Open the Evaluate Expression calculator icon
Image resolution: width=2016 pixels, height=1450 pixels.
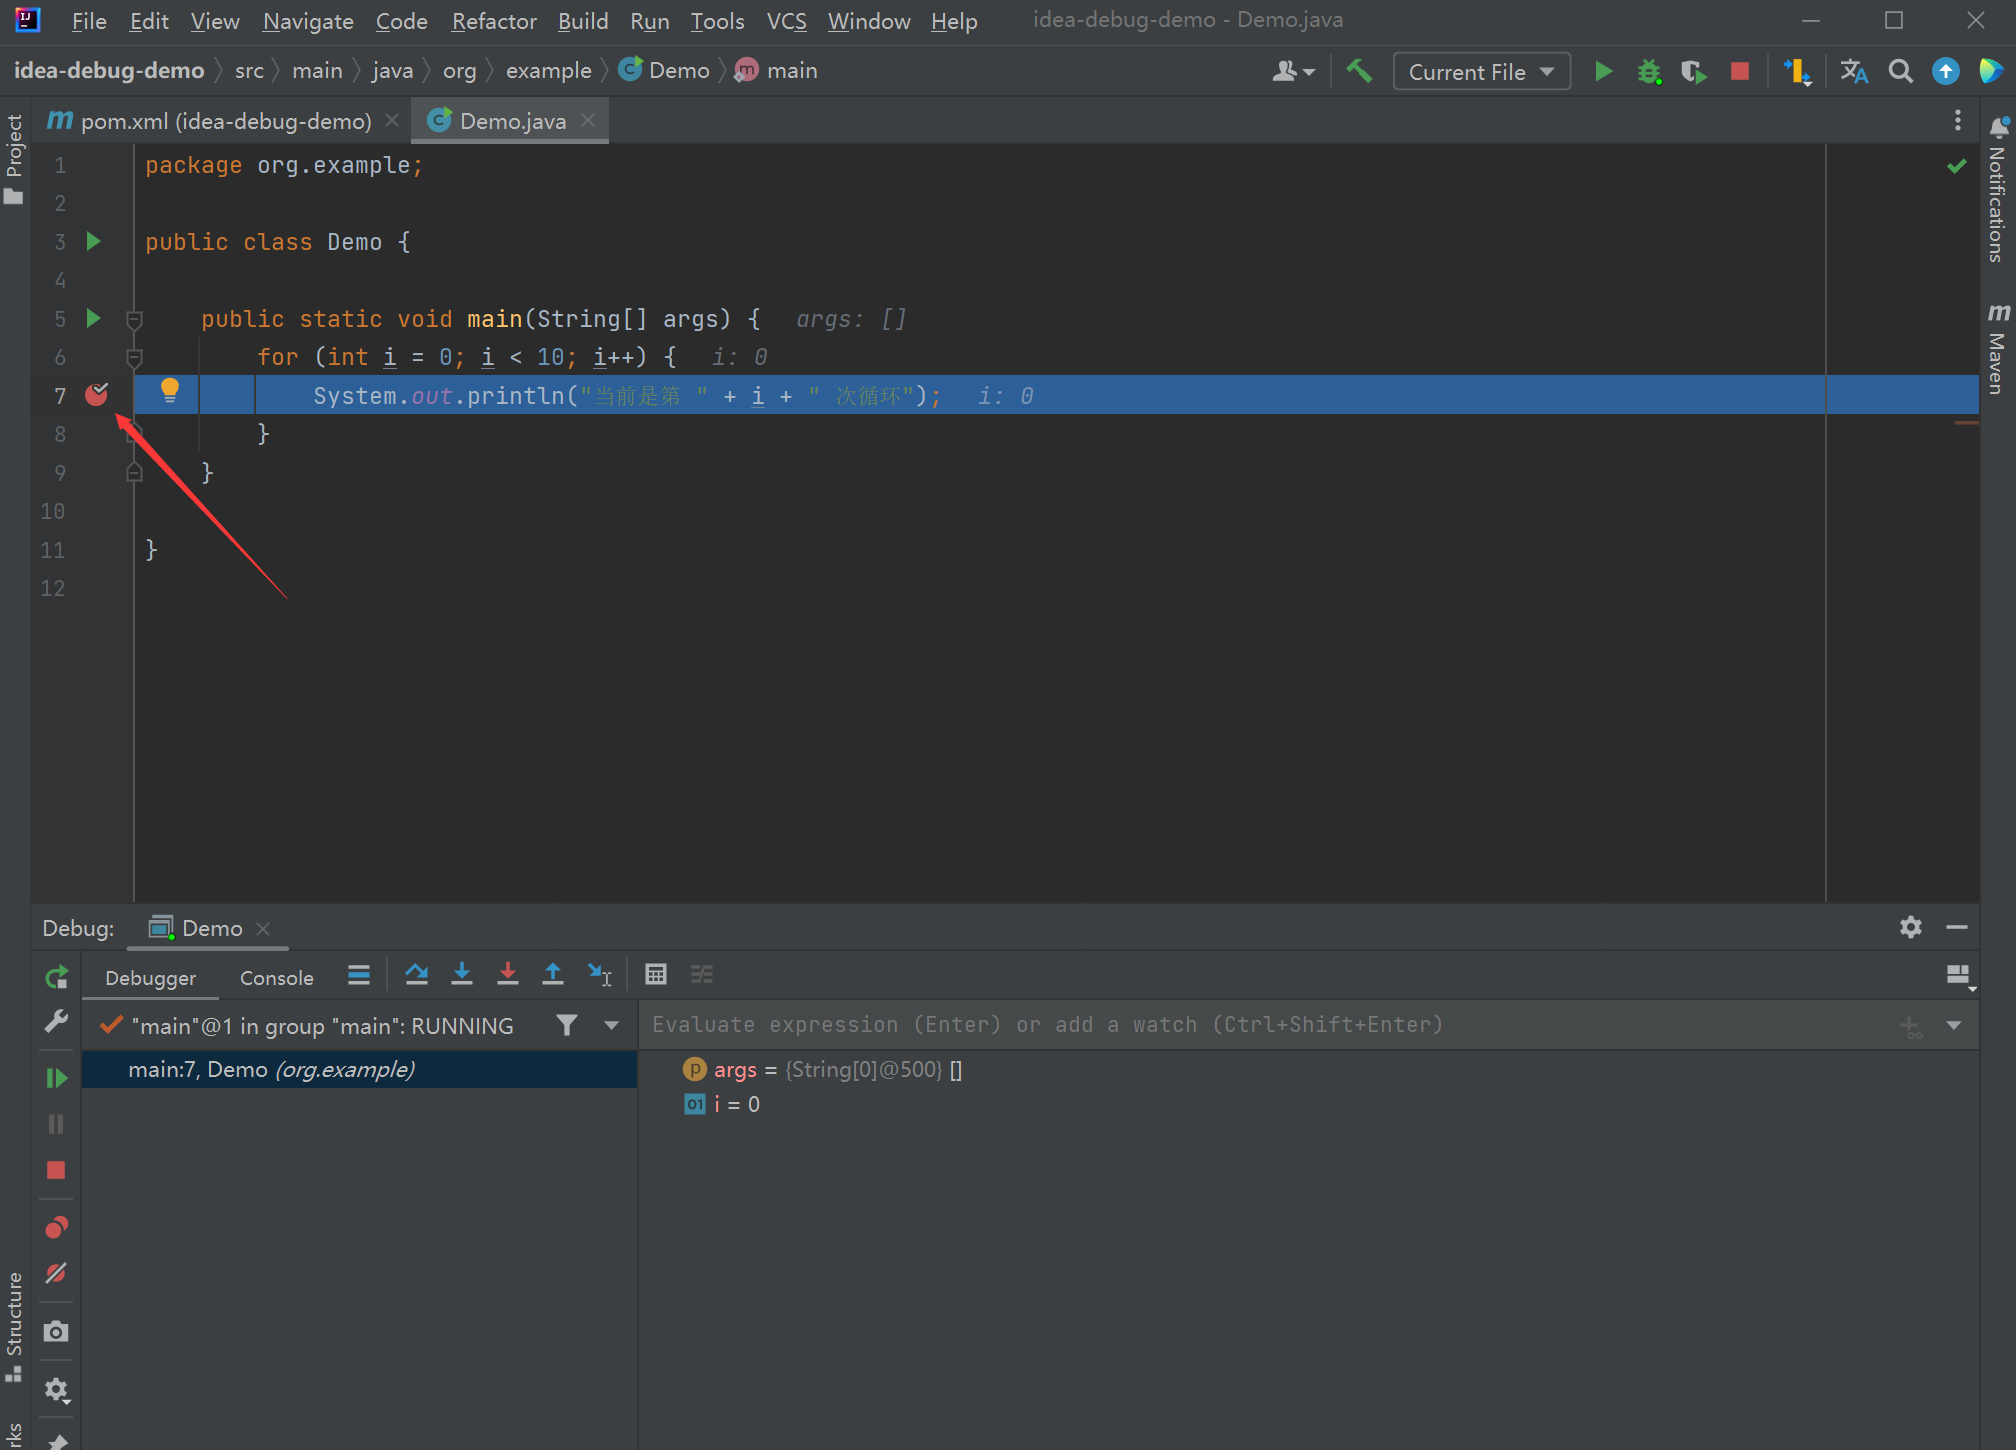pos(656,974)
